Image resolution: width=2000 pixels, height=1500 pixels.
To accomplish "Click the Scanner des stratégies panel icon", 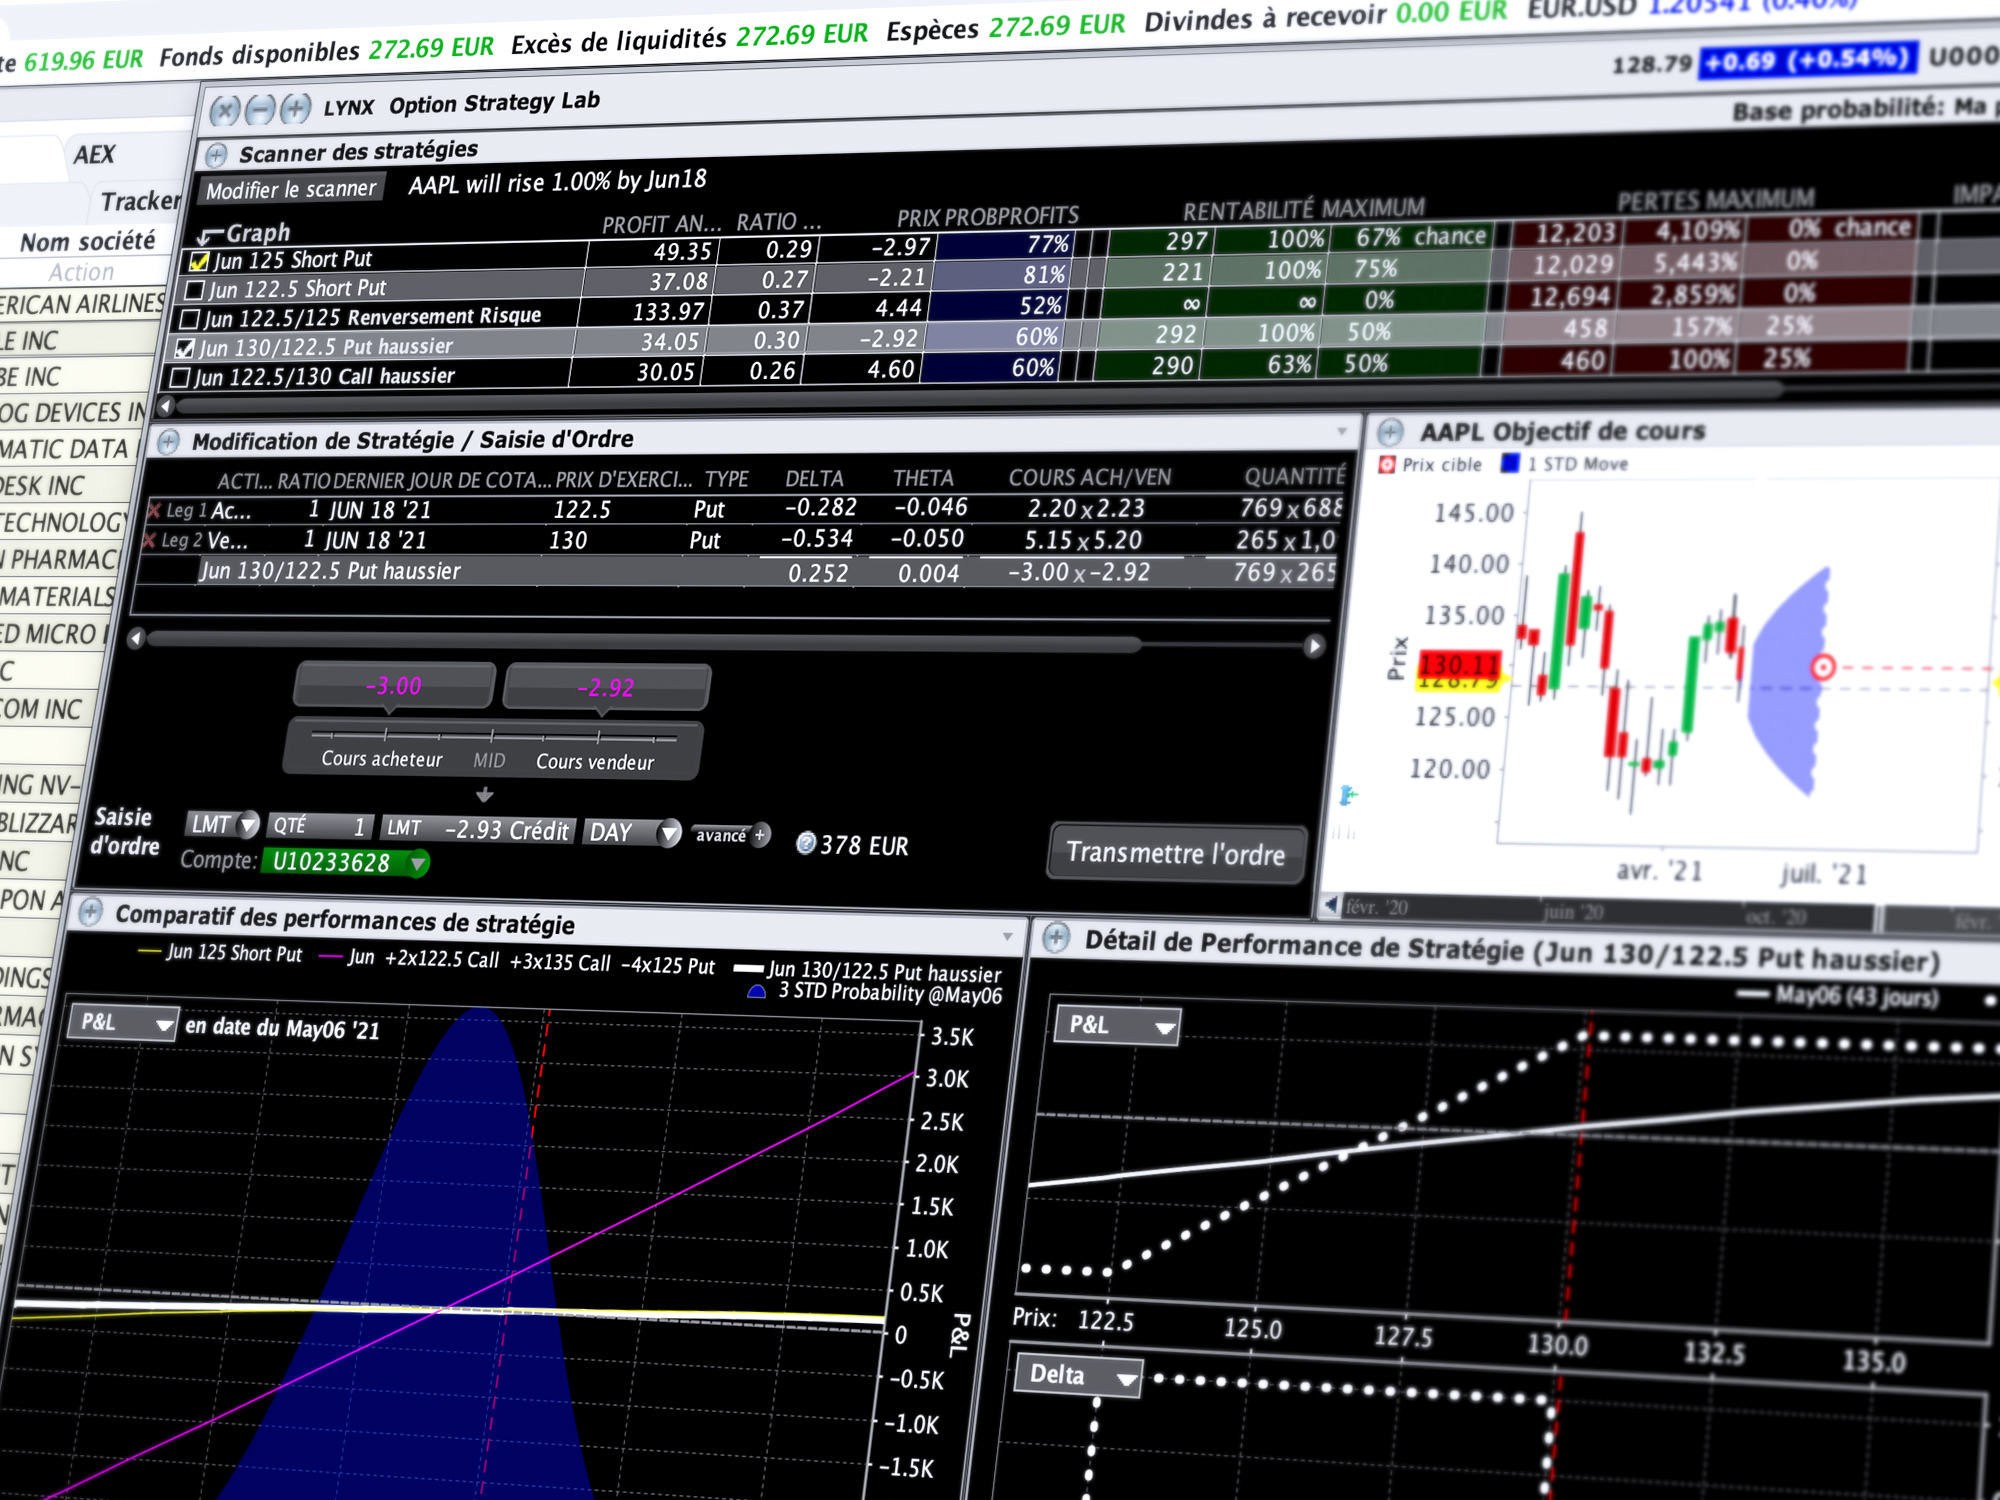I will (x=216, y=156).
